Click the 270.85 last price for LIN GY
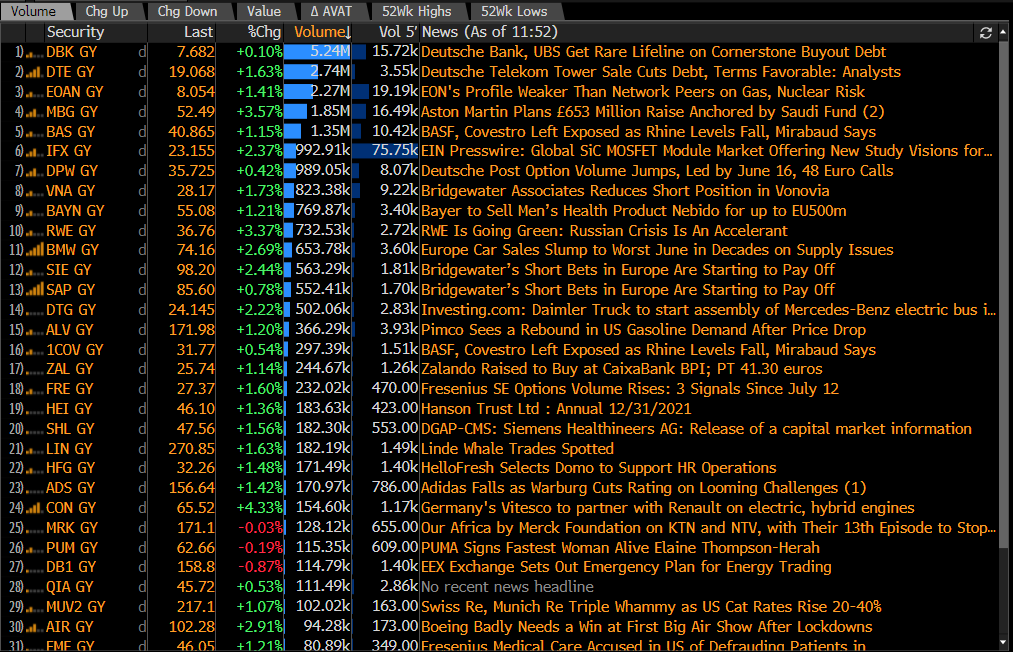Viewport: 1013px width, 652px height. point(192,449)
